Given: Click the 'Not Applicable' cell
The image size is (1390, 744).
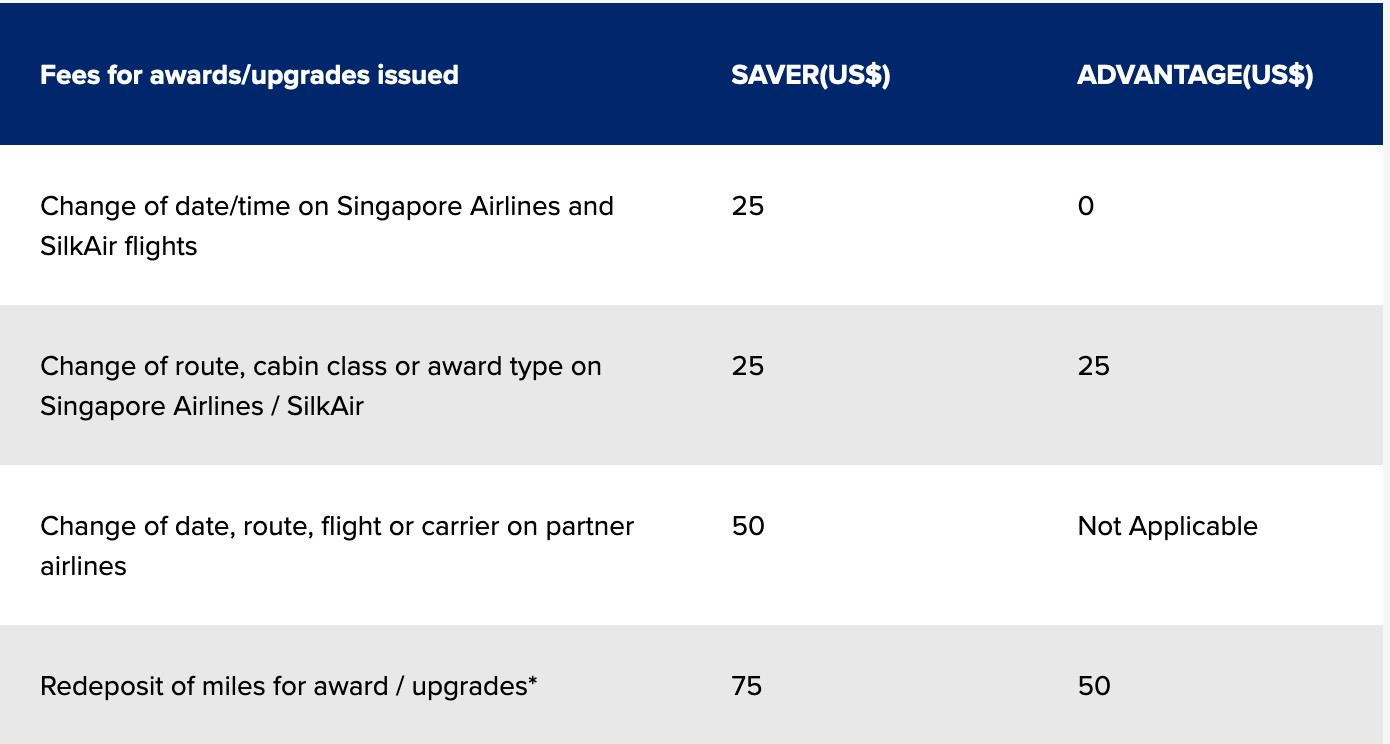Looking at the screenshot, I should pyautogui.click(x=1167, y=527).
